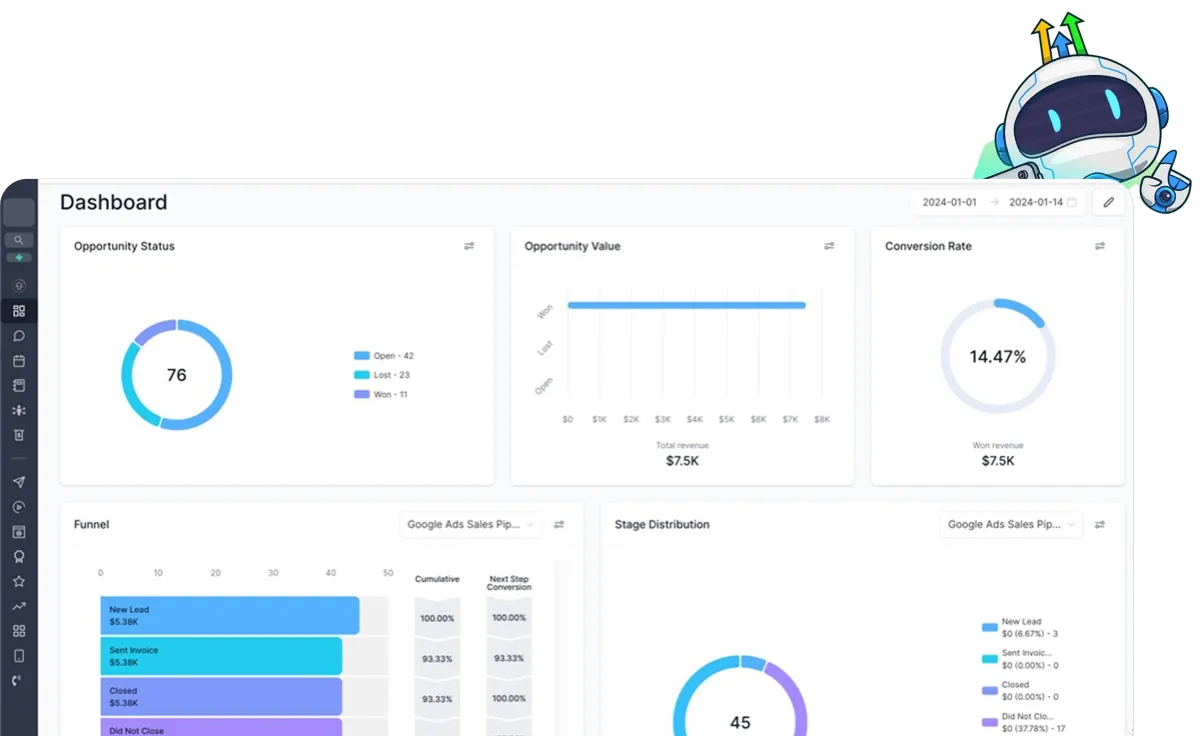
Task: Open Opportunity Status widget filter settings
Action: tap(469, 246)
